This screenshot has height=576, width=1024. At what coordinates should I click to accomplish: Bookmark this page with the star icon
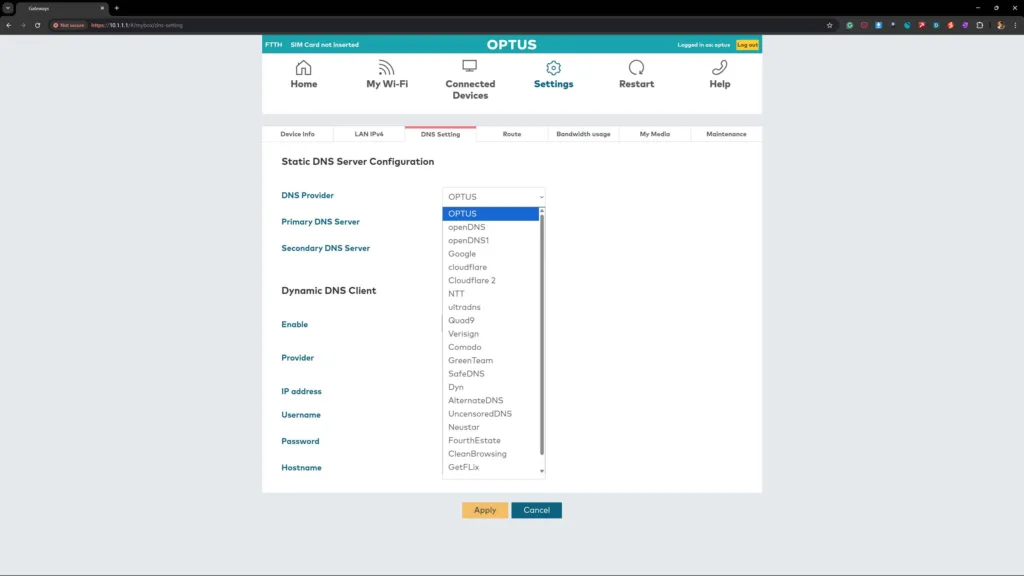[829, 25]
